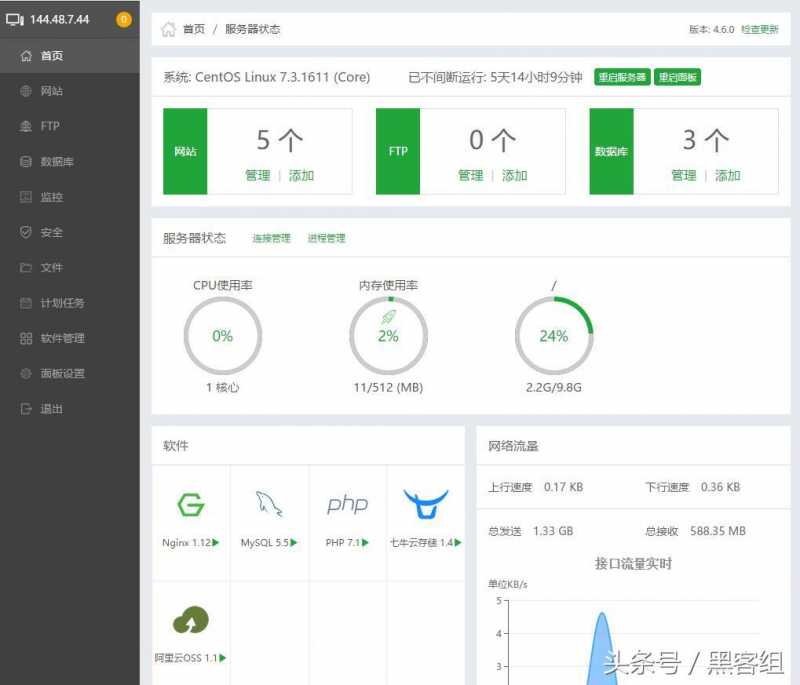Viewport: 800px width, 685px height.
Task: Click the 重启服务器 restart server button
Action: coord(622,77)
